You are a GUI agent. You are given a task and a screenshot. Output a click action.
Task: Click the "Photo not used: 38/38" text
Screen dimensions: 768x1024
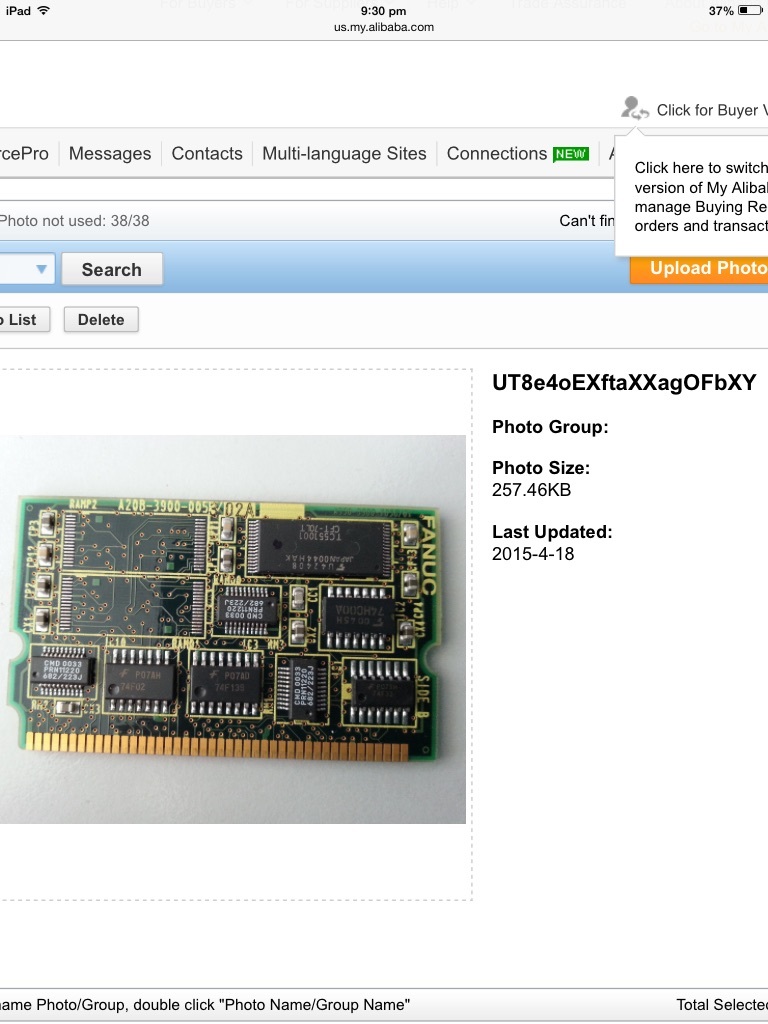click(74, 221)
